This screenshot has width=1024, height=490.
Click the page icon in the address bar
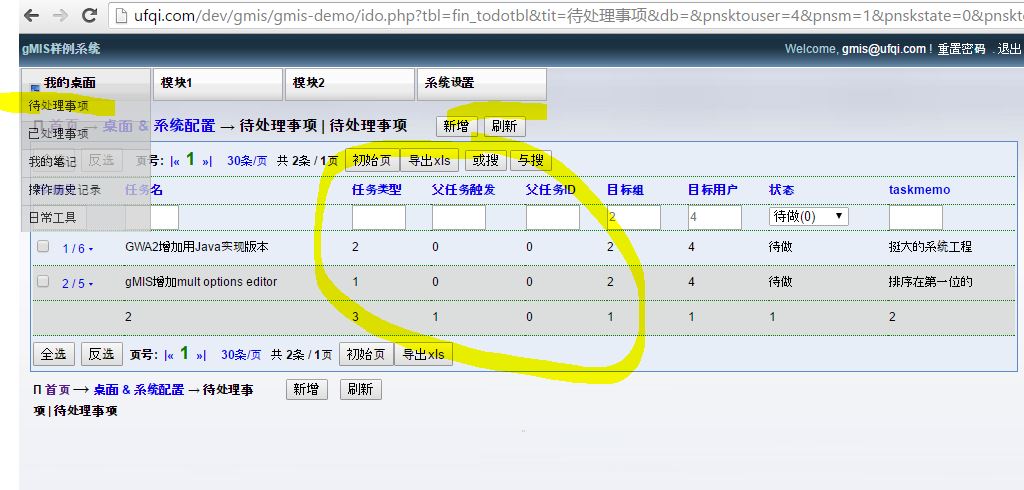(121, 16)
